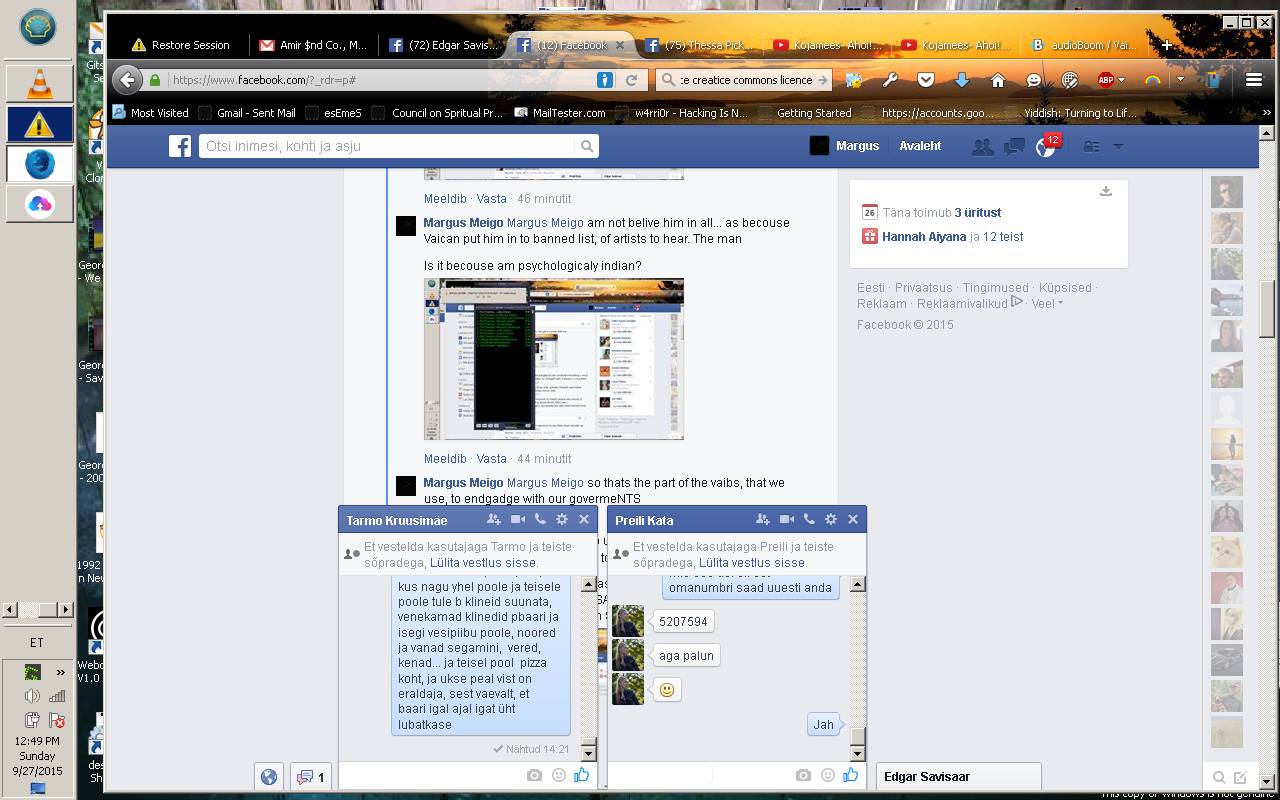Click the 12:49 PM clock
The height and width of the screenshot is (800, 1280).
tap(37, 741)
